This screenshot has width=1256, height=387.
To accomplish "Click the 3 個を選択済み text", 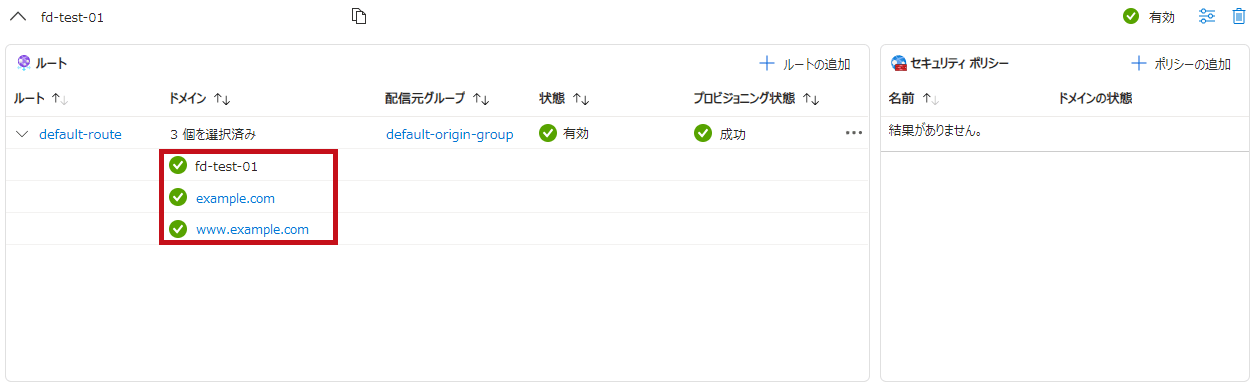I will [x=213, y=134].
